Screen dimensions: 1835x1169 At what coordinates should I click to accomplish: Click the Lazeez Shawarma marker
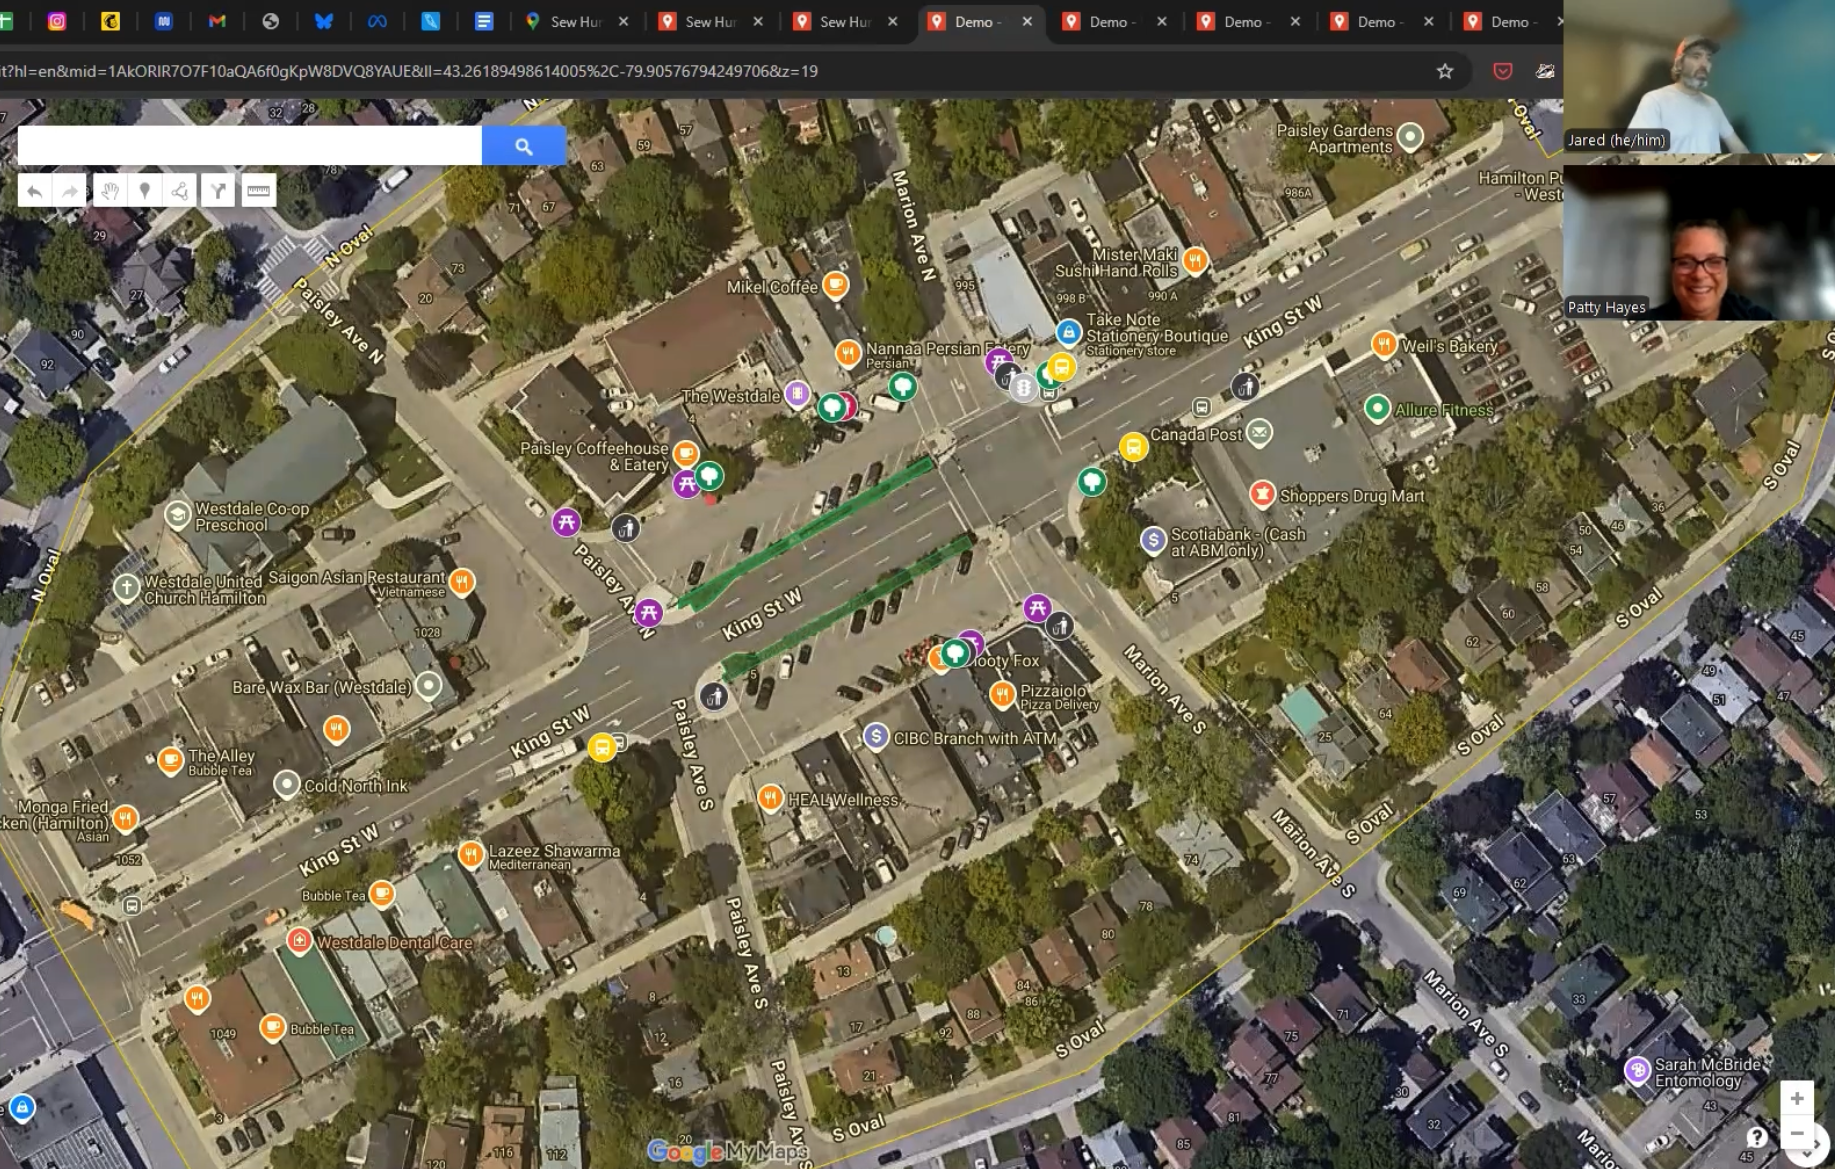[x=470, y=854]
